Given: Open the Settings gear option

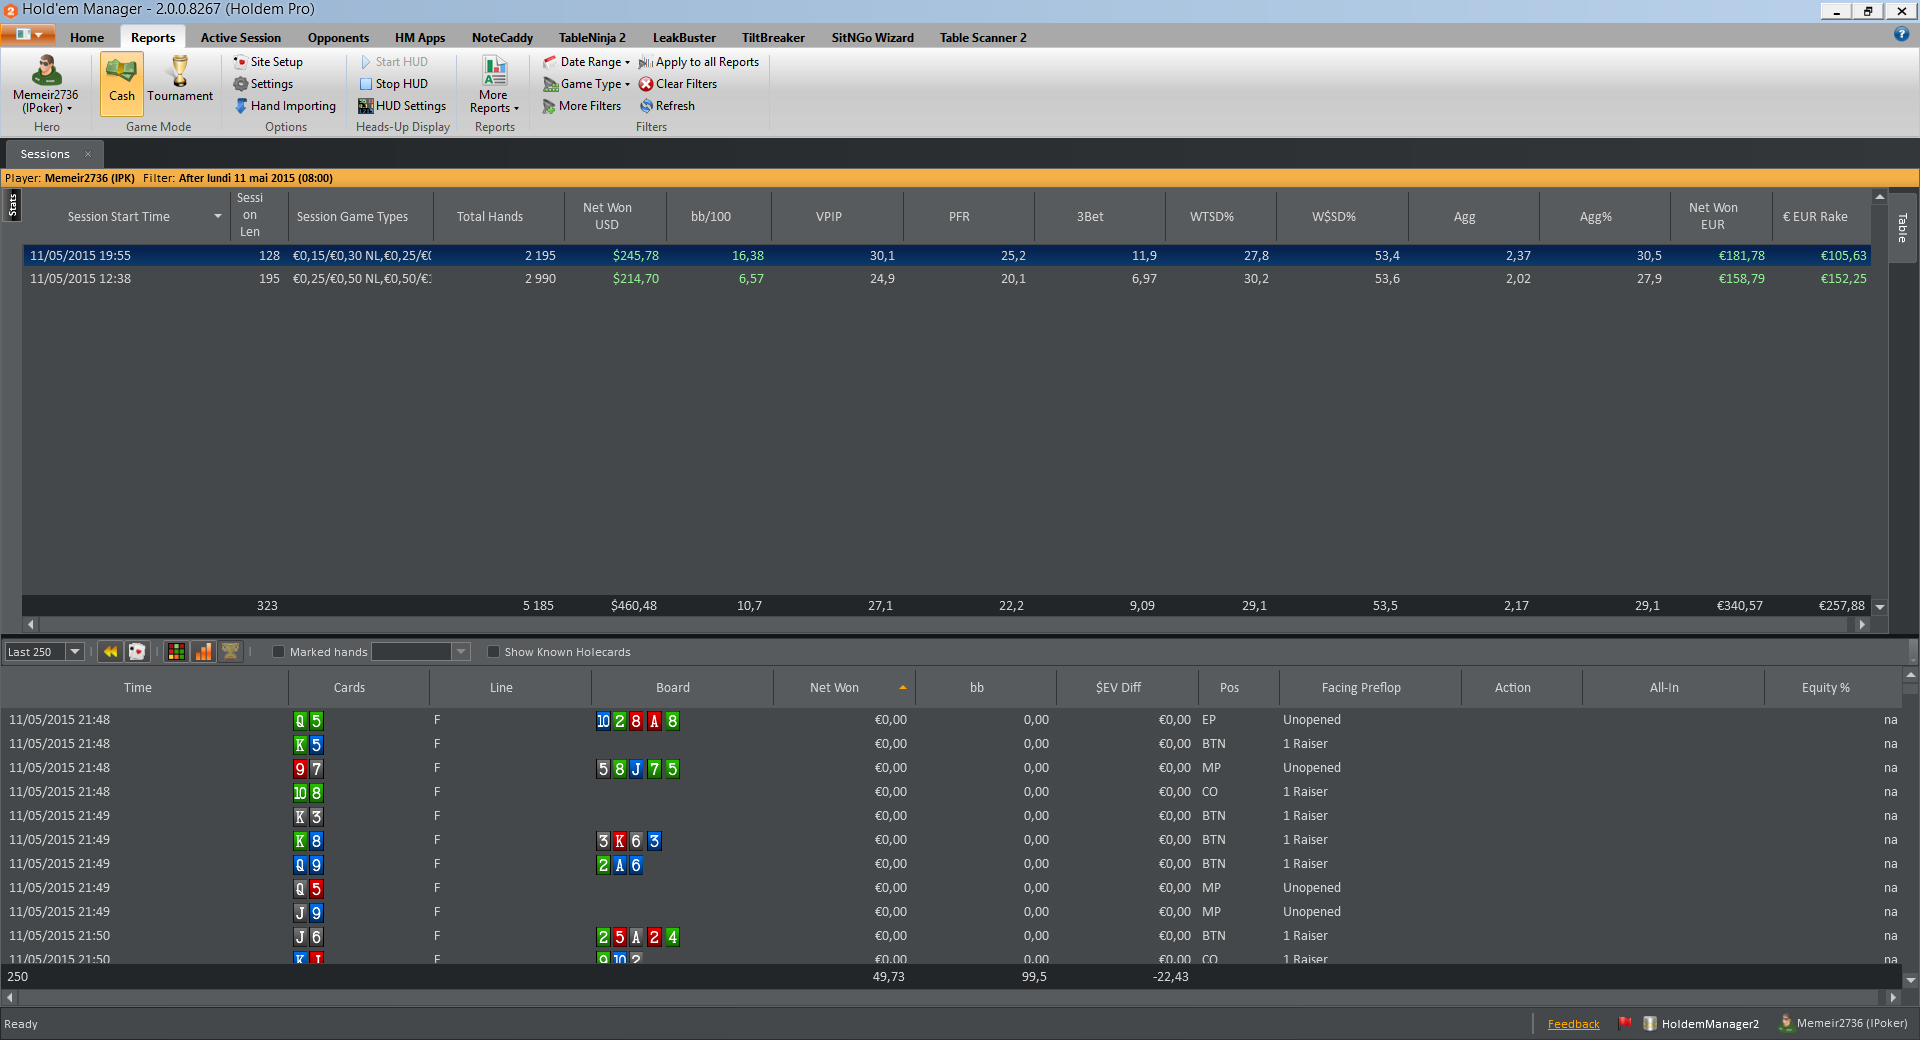Looking at the screenshot, I should (x=264, y=84).
